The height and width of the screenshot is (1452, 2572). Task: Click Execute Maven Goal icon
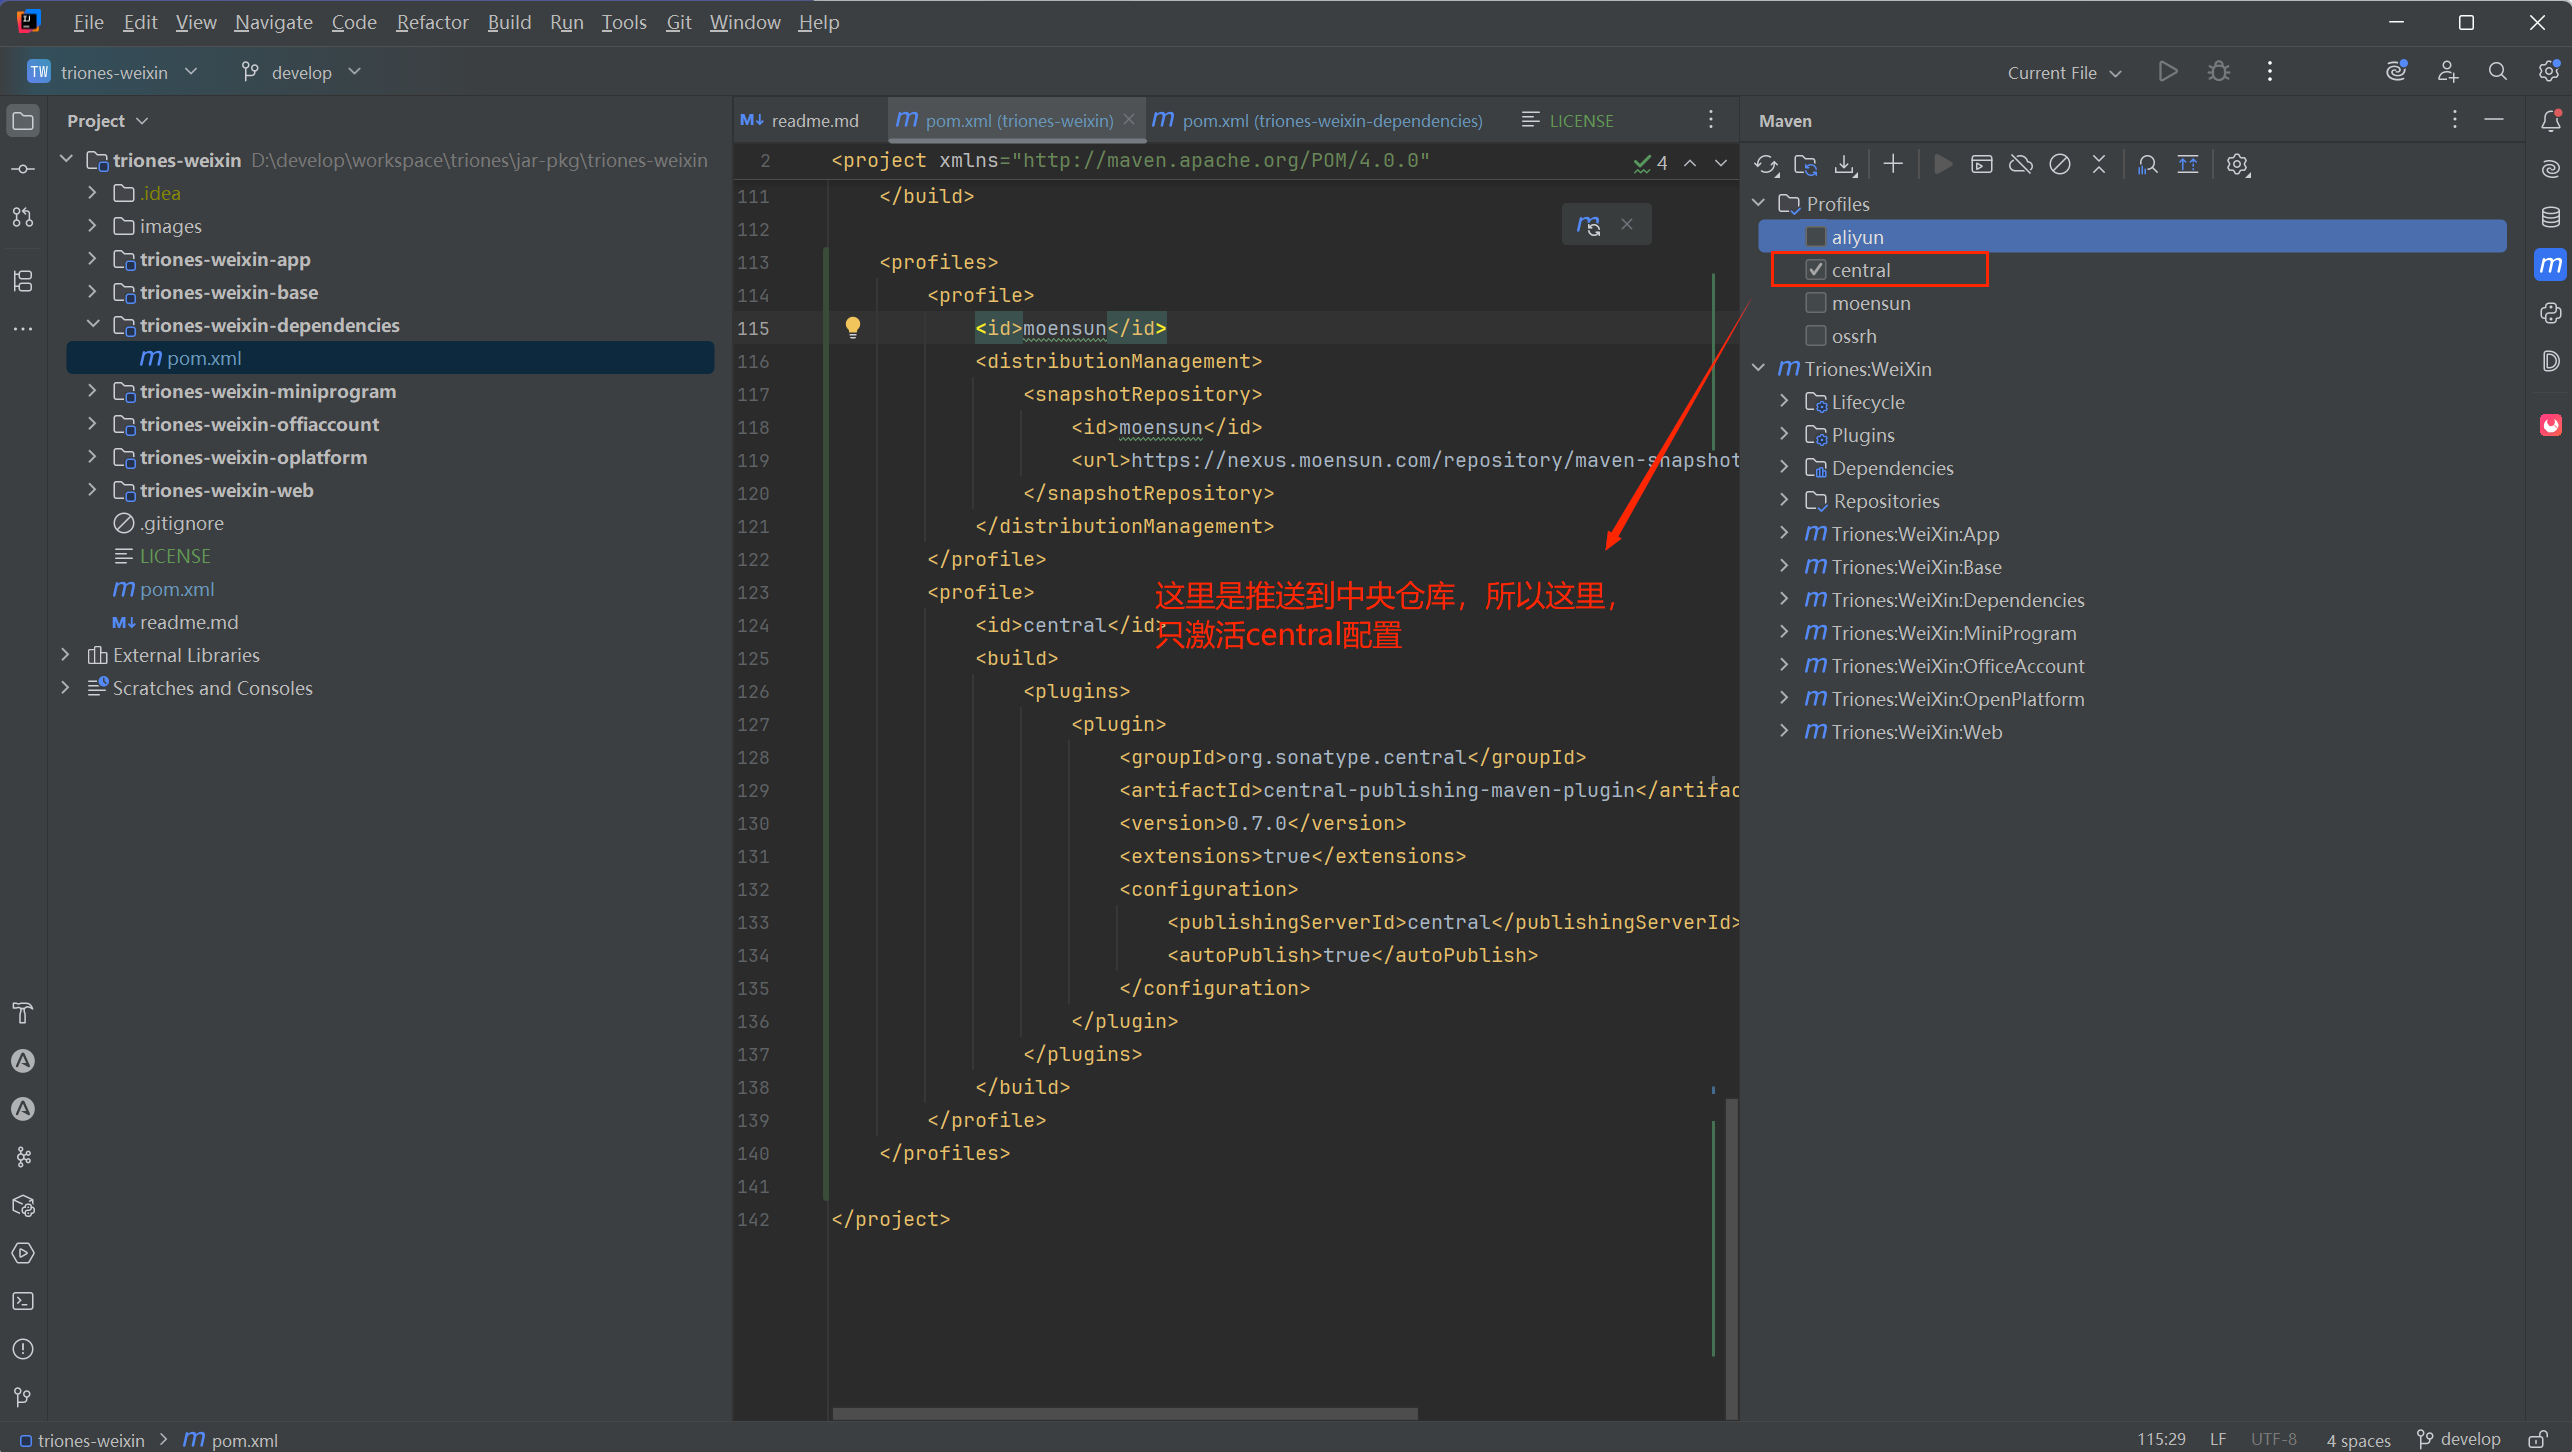point(1982,165)
